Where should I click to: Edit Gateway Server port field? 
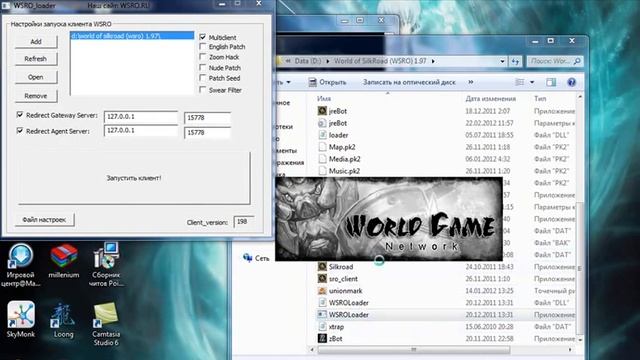point(207,118)
